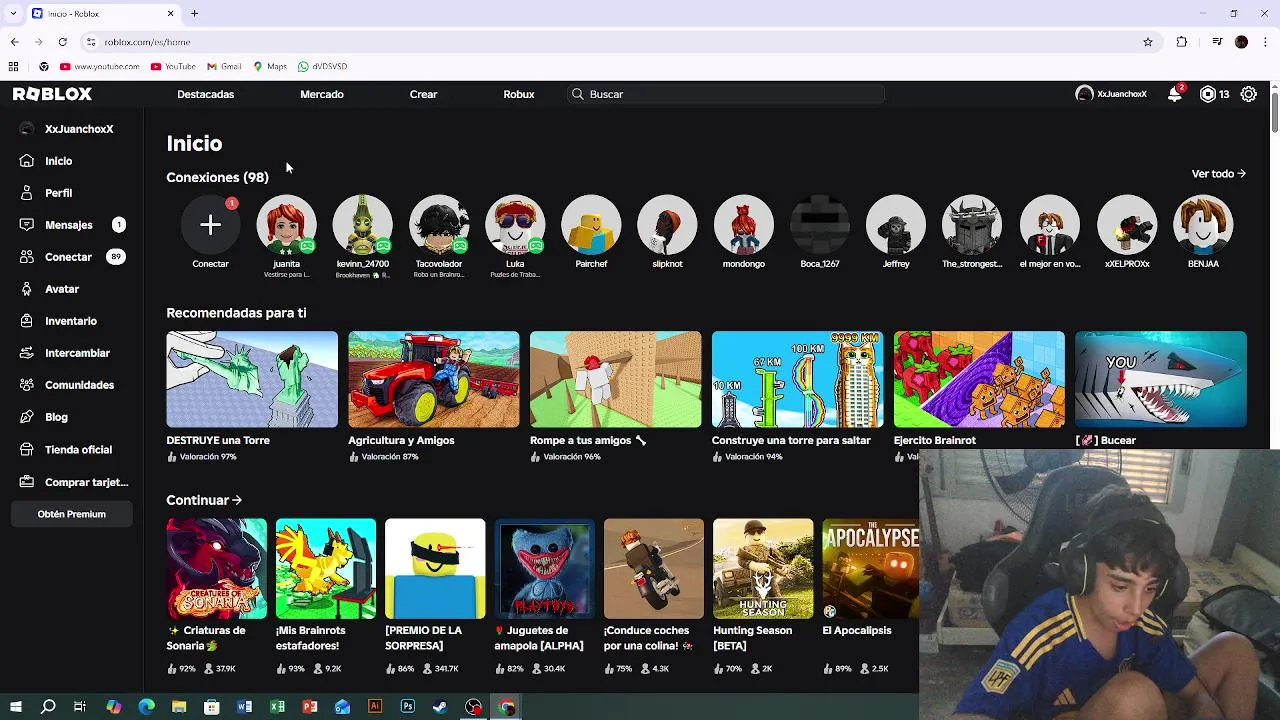
Task: Click the browser address bar URL
Action: 147,42
